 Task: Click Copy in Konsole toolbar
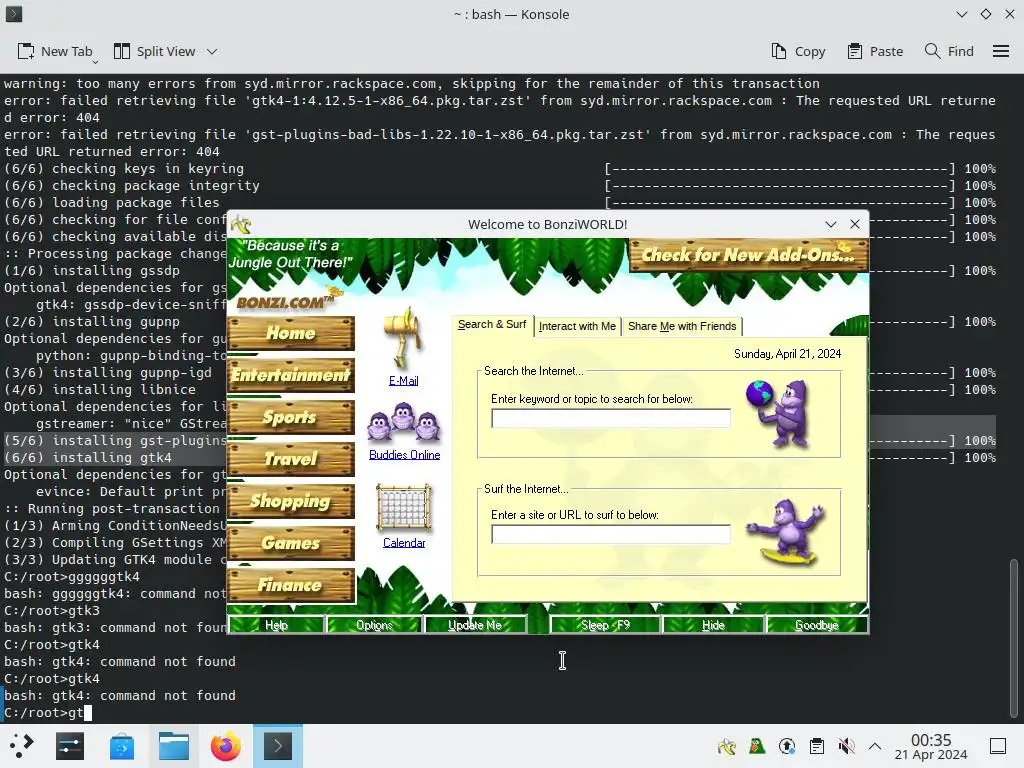coord(798,52)
